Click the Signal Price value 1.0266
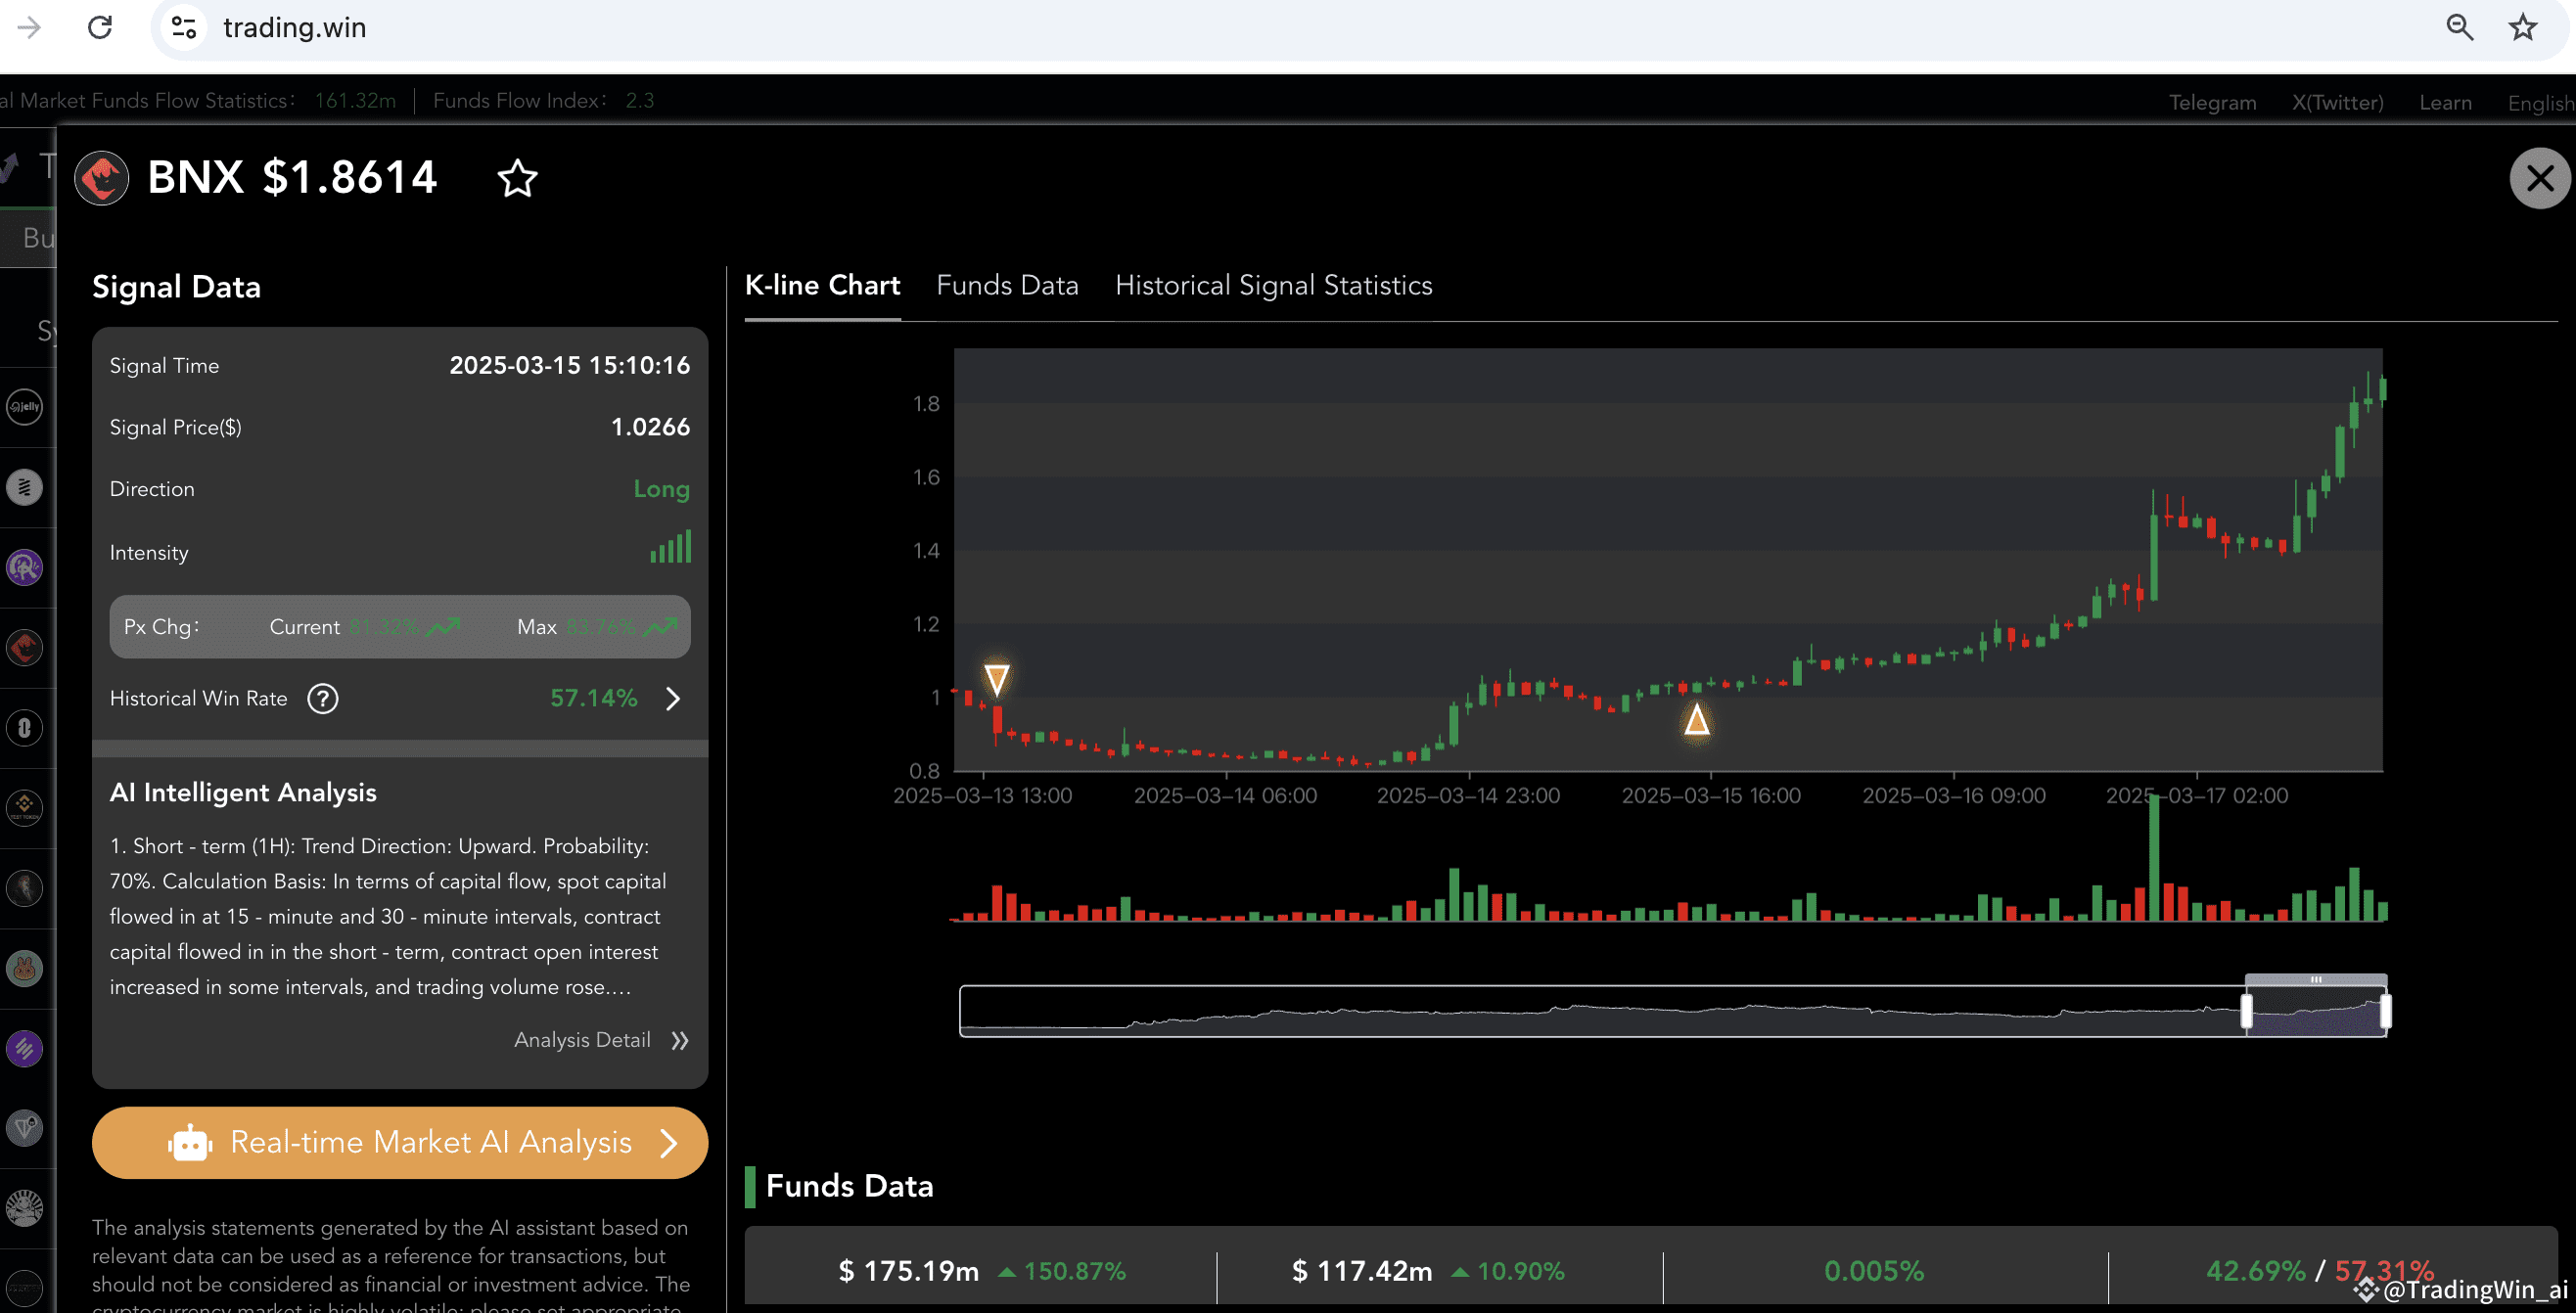Viewport: 2576px width, 1313px height. point(650,427)
